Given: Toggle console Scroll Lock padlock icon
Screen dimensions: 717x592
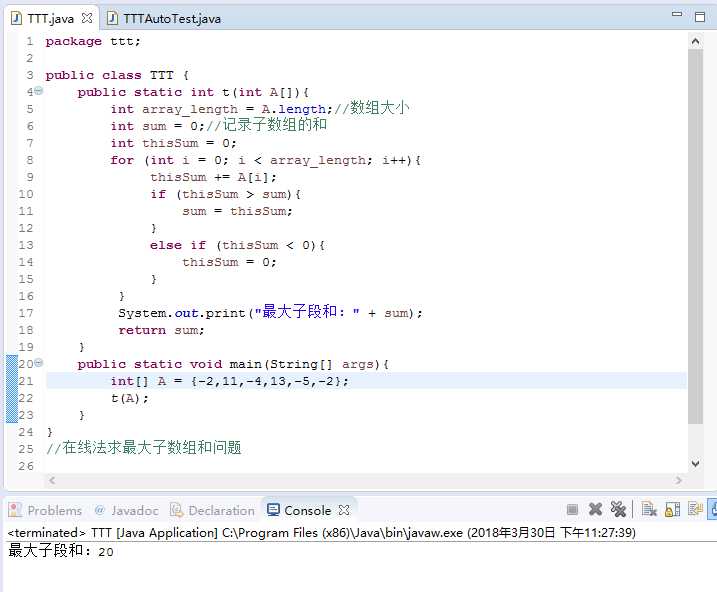Looking at the screenshot, I should pos(672,509).
